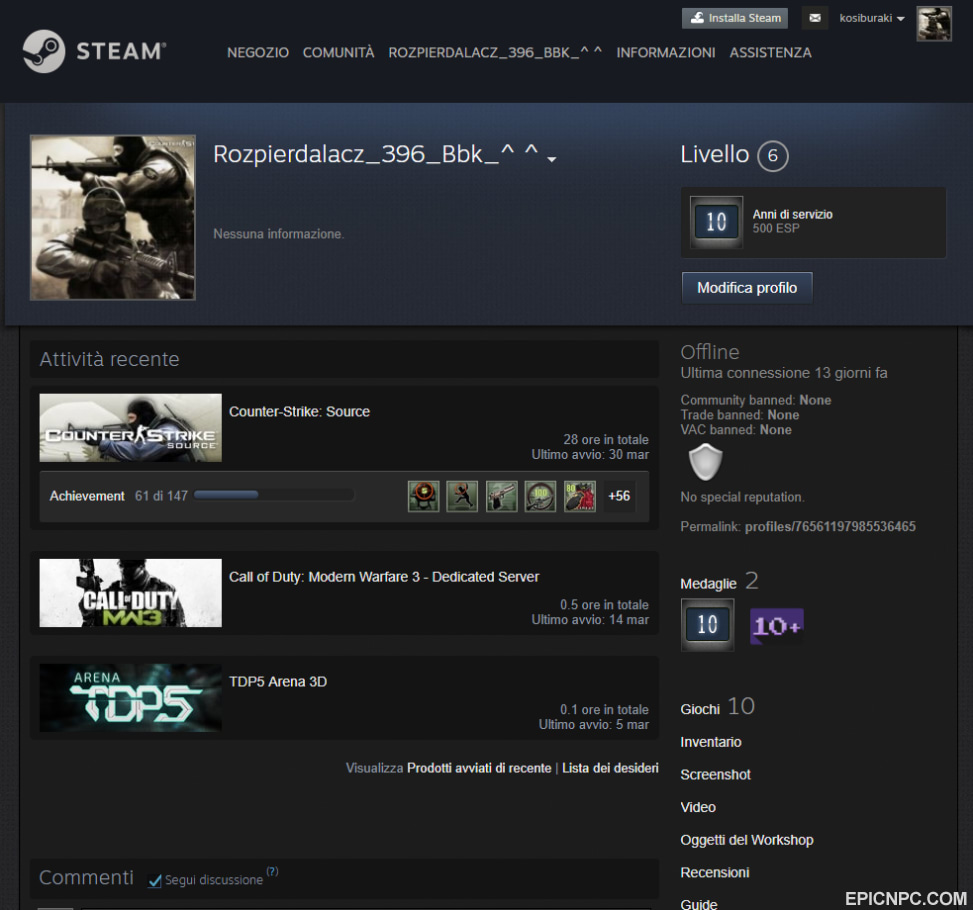Image resolution: width=973 pixels, height=910 pixels.
Task: Open the NEGOZIO menu
Action: tap(258, 53)
